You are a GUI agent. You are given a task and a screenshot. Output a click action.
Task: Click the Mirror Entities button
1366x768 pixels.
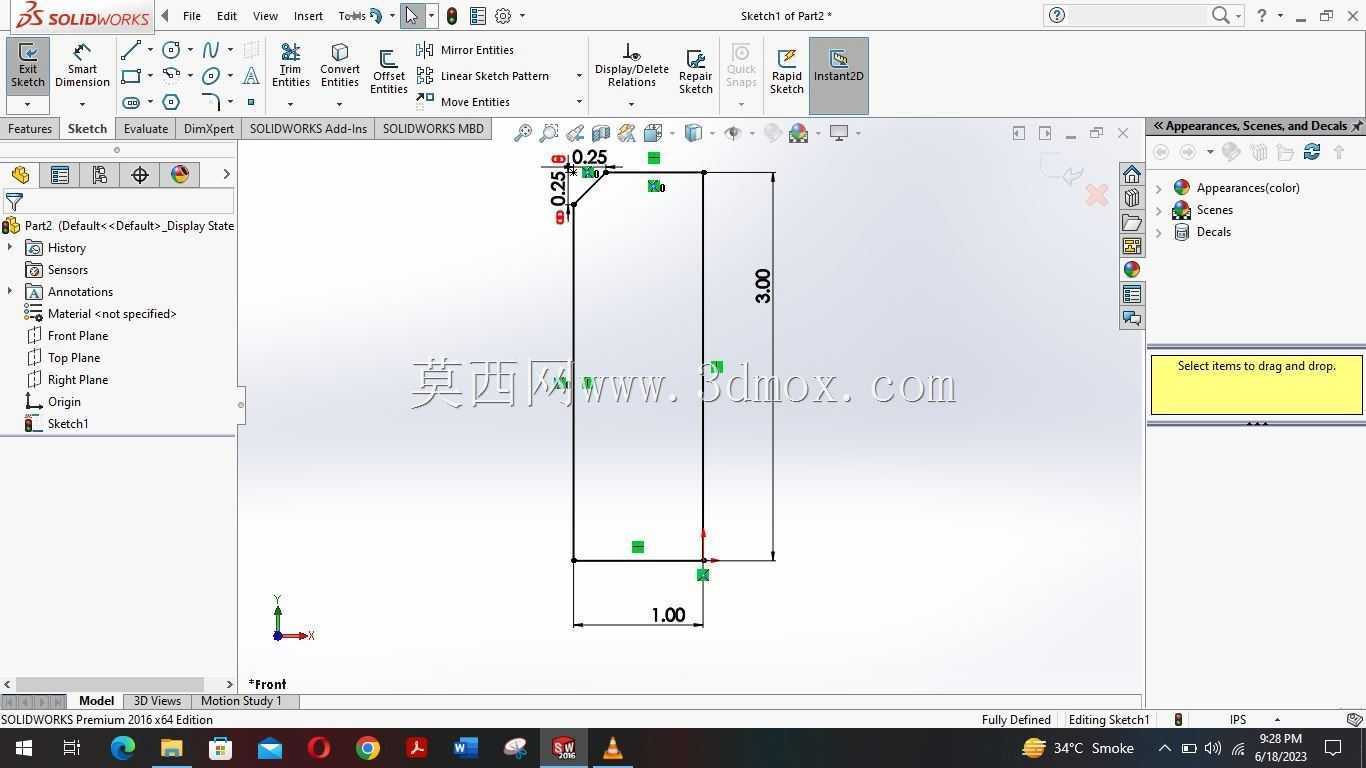[x=466, y=50]
